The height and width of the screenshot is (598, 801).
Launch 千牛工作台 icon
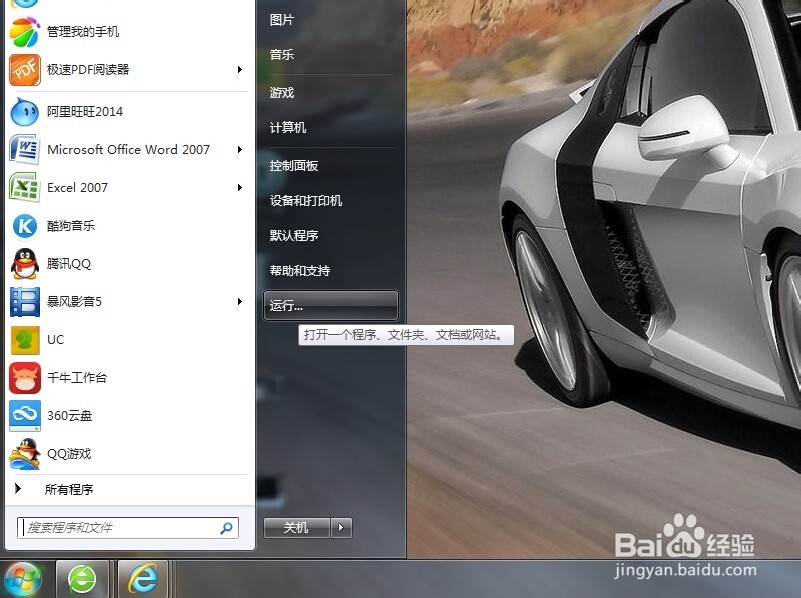point(25,378)
